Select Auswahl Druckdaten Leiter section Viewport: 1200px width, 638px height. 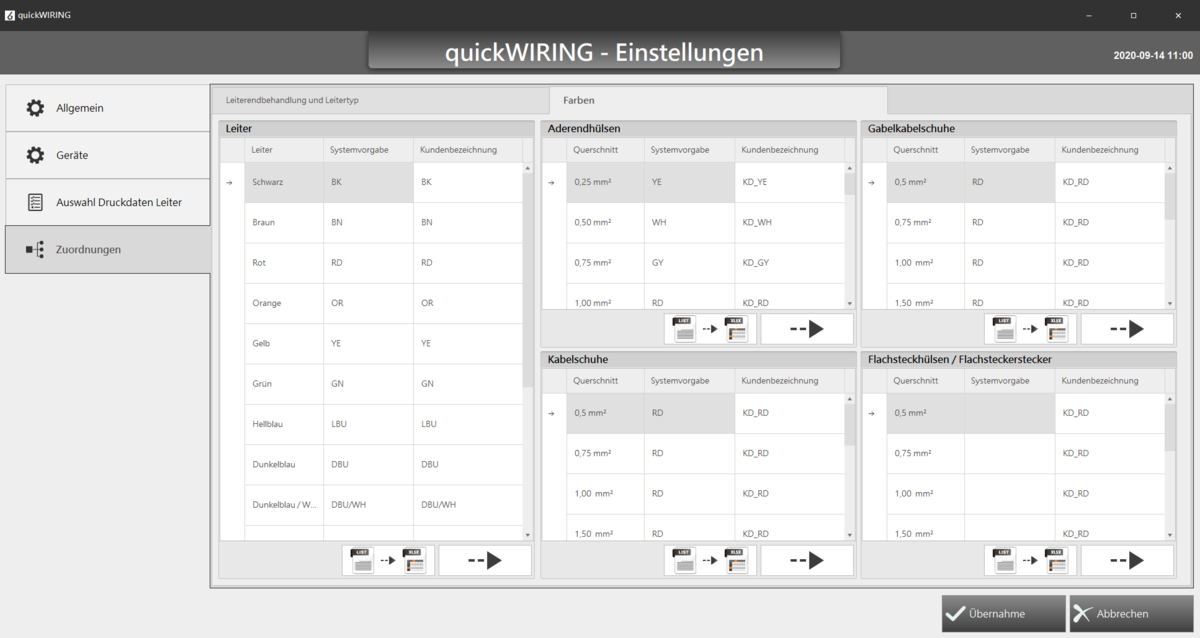pyautogui.click(x=108, y=202)
